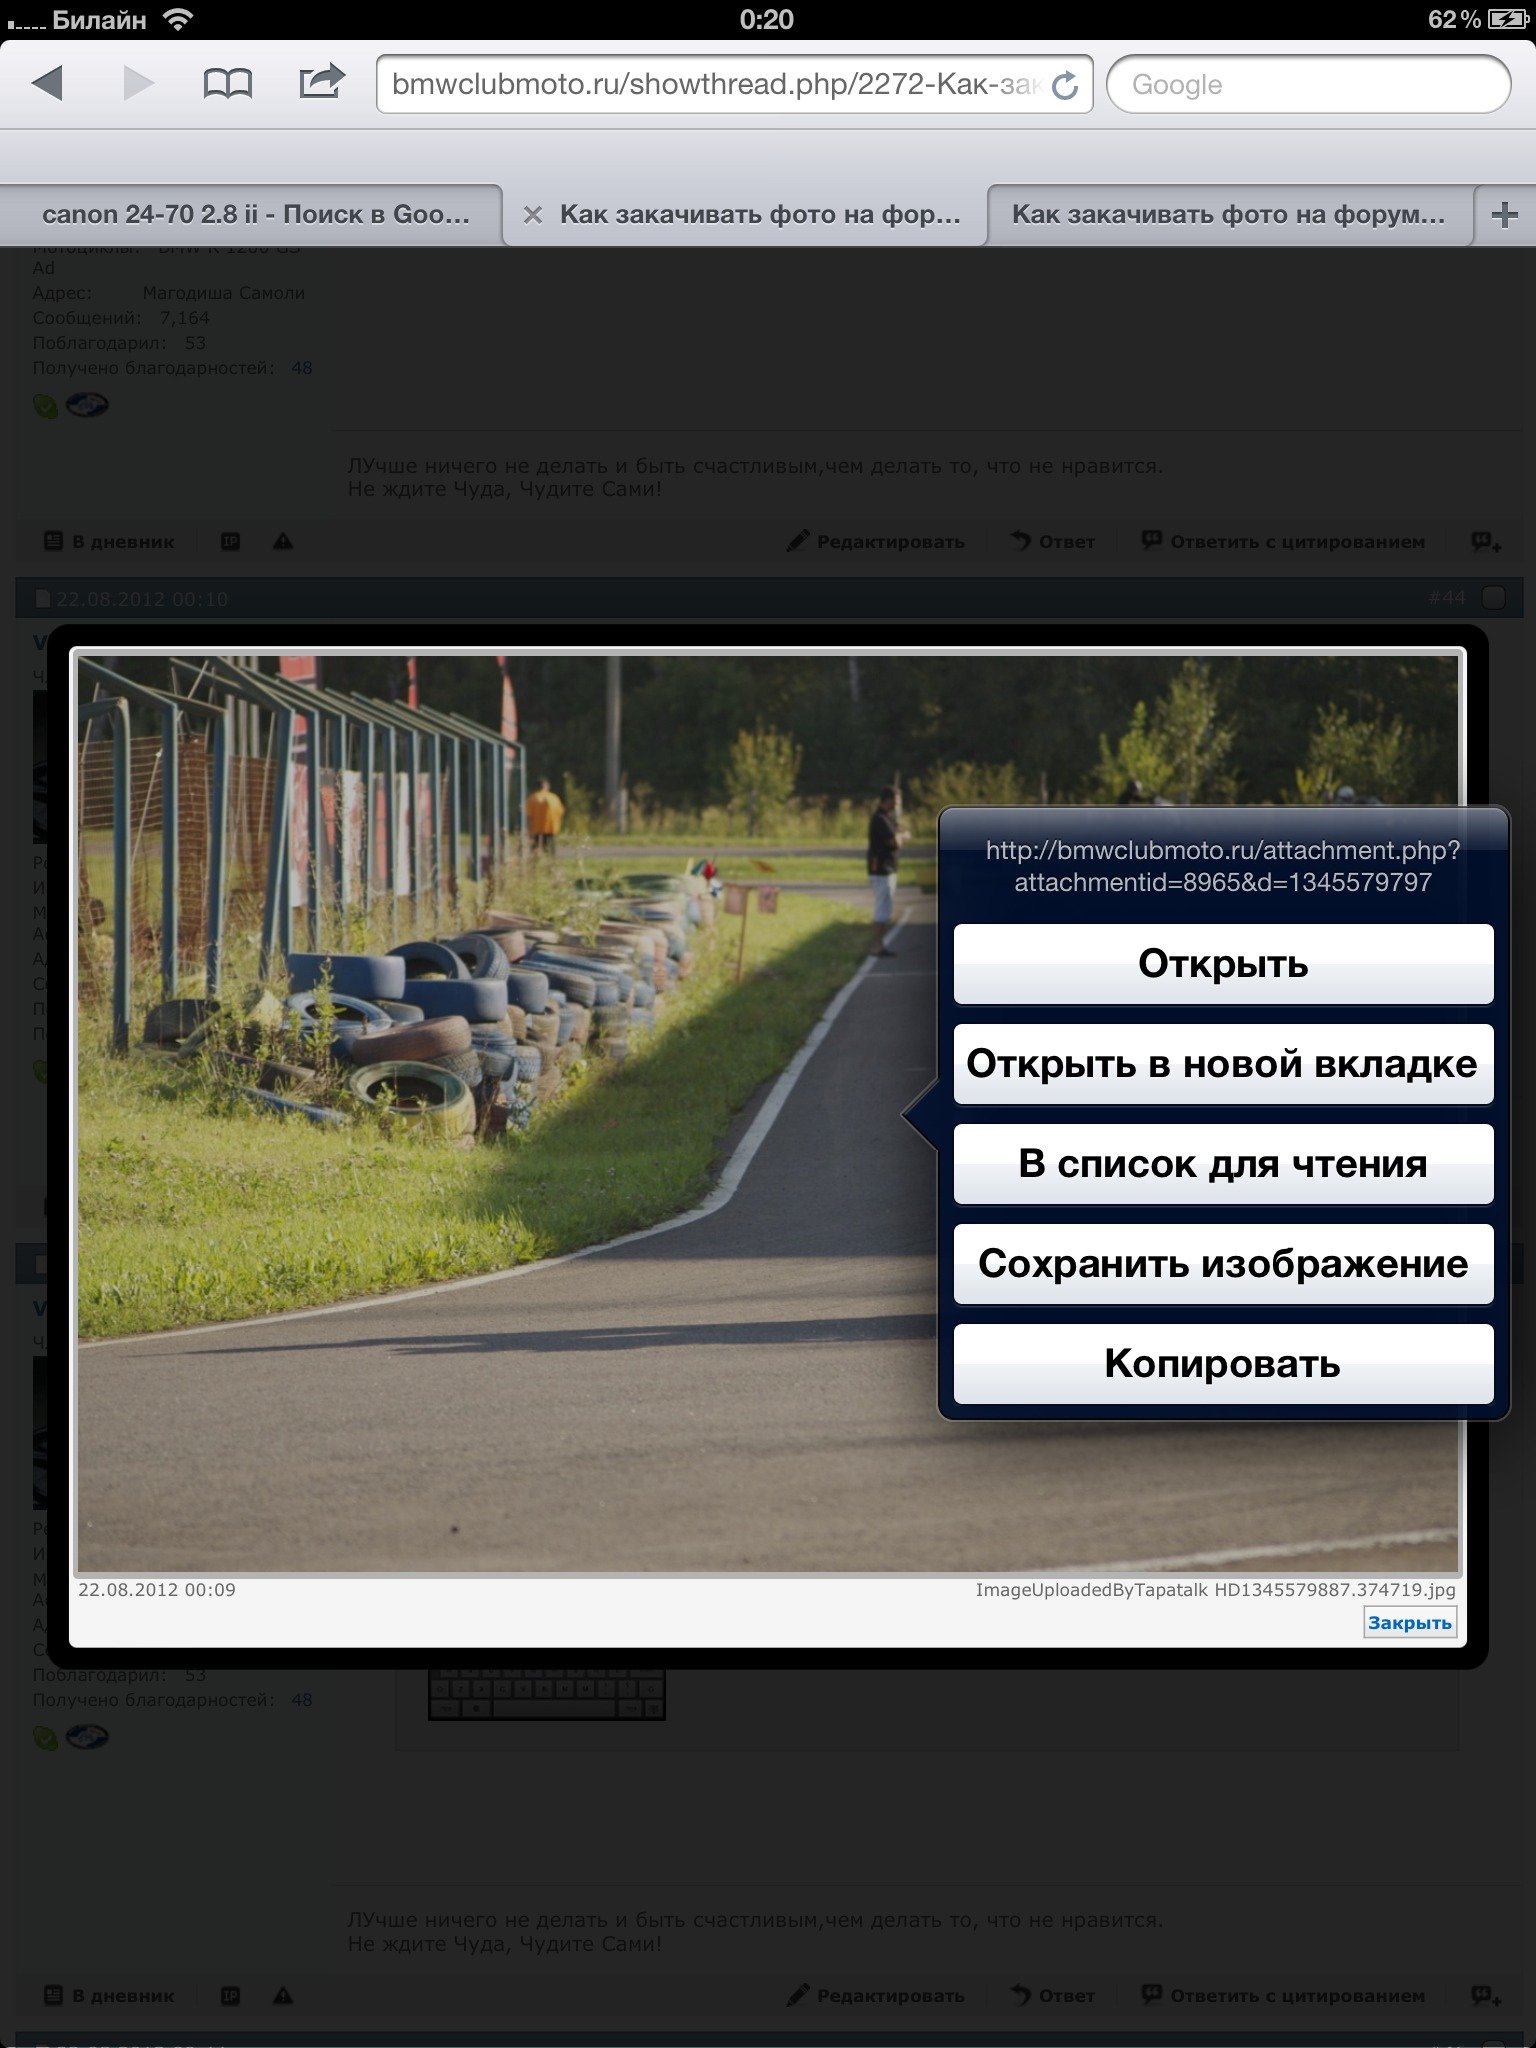Viewport: 1536px width, 2048px height.
Task: Open a new tab with plus icon
Action: 1504,215
